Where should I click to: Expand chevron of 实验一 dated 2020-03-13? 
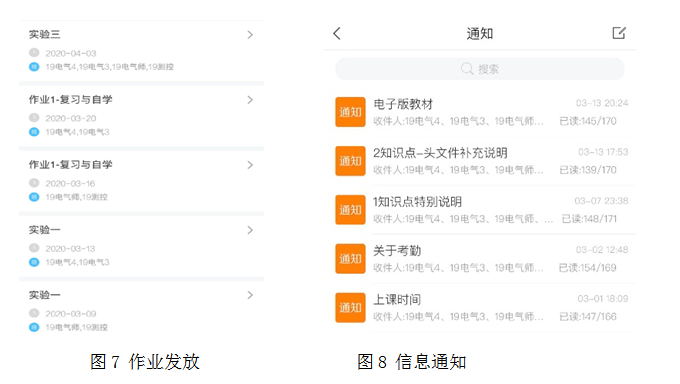[250, 230]
